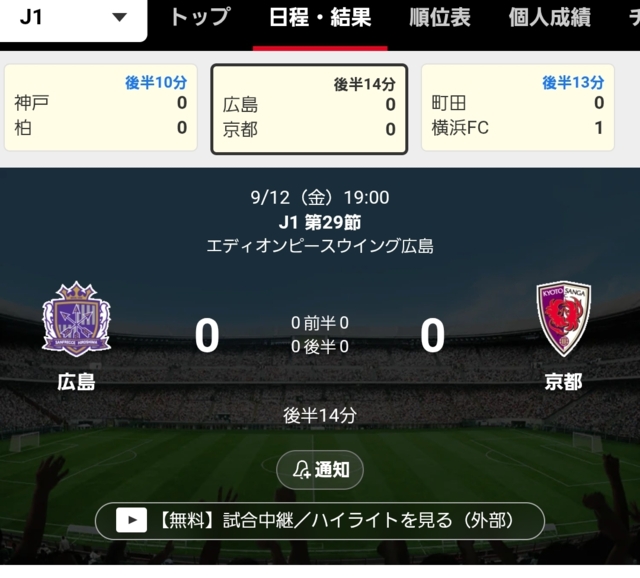Select the 日程・結果 tab
The width and height of the screenshot is (640, 578).
pyautogui.click(x=320, y=18)
